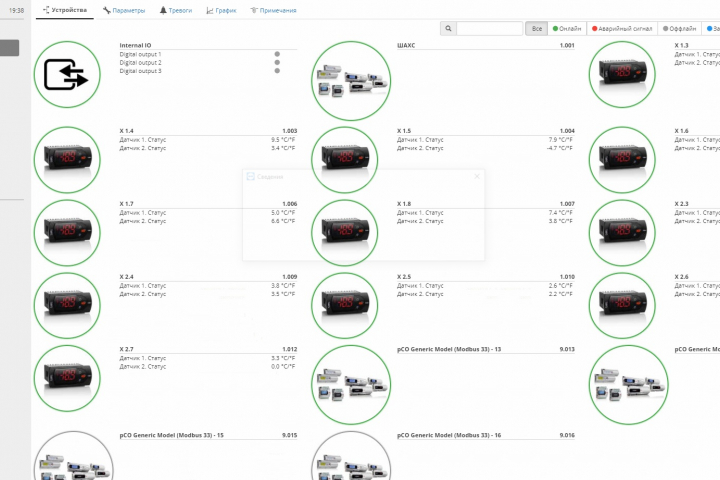720x480 pixels.
Task: Click the pCO Generic Model (Modbus 33) - 16 title
Action: click(x=449, y=435)
